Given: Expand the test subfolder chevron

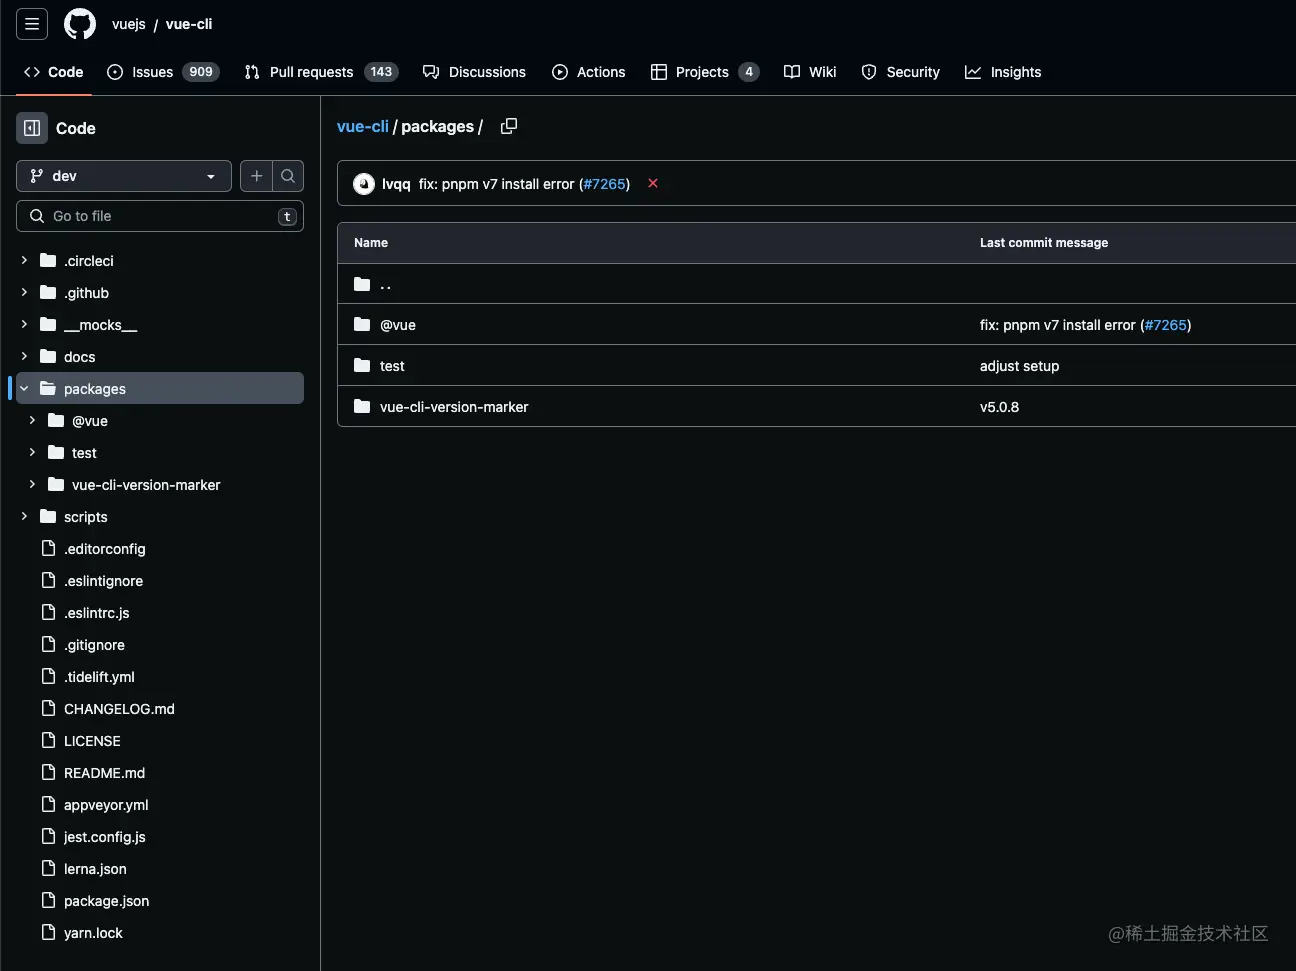Looking at the screenshot, I should [32, 452].
